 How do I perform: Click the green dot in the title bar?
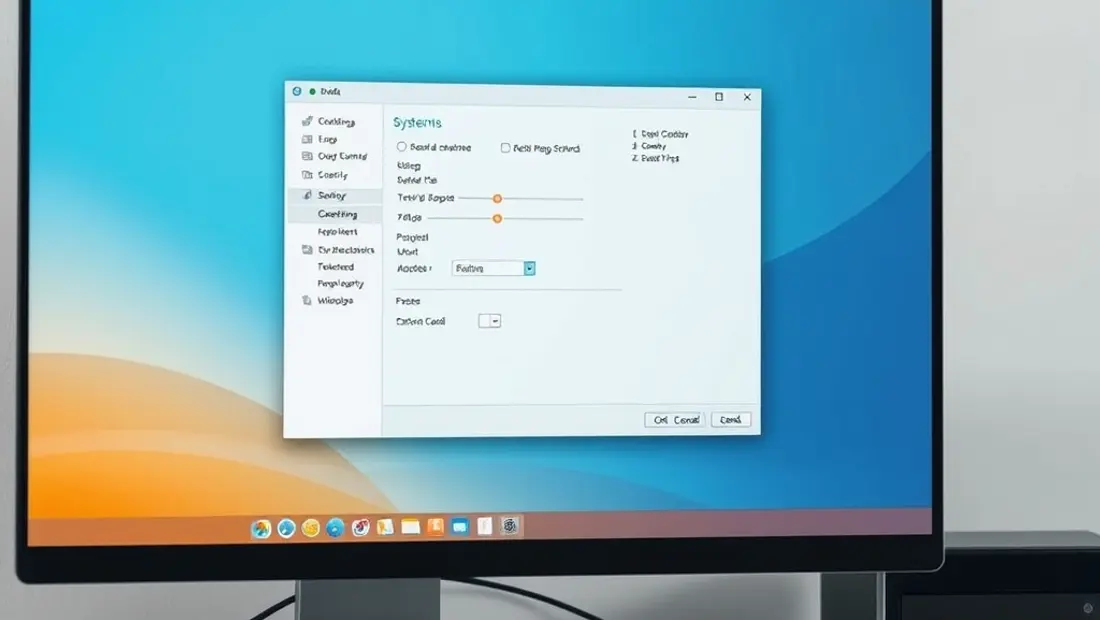(312, 91)
